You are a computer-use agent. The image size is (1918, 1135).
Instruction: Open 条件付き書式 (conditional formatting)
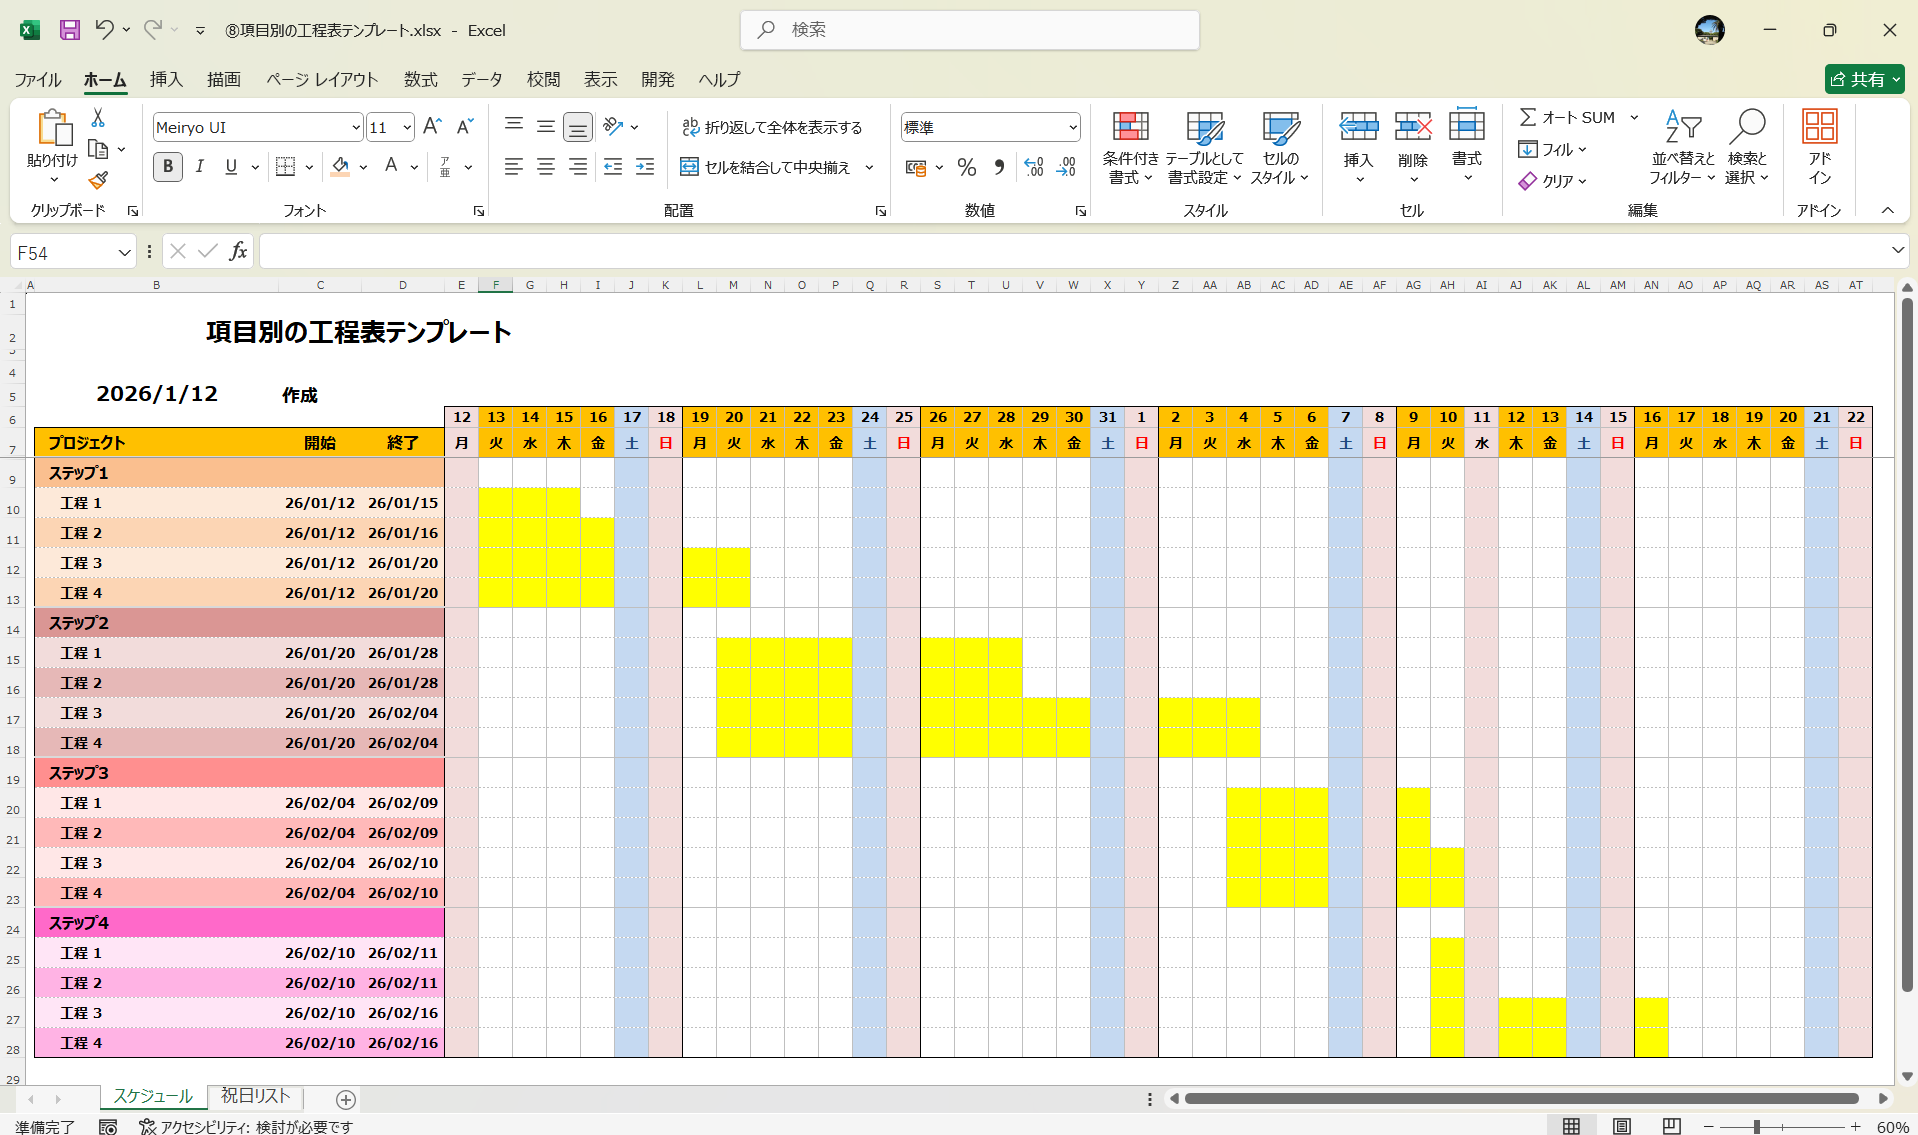pyautogui.click(x=1130, y=148)
